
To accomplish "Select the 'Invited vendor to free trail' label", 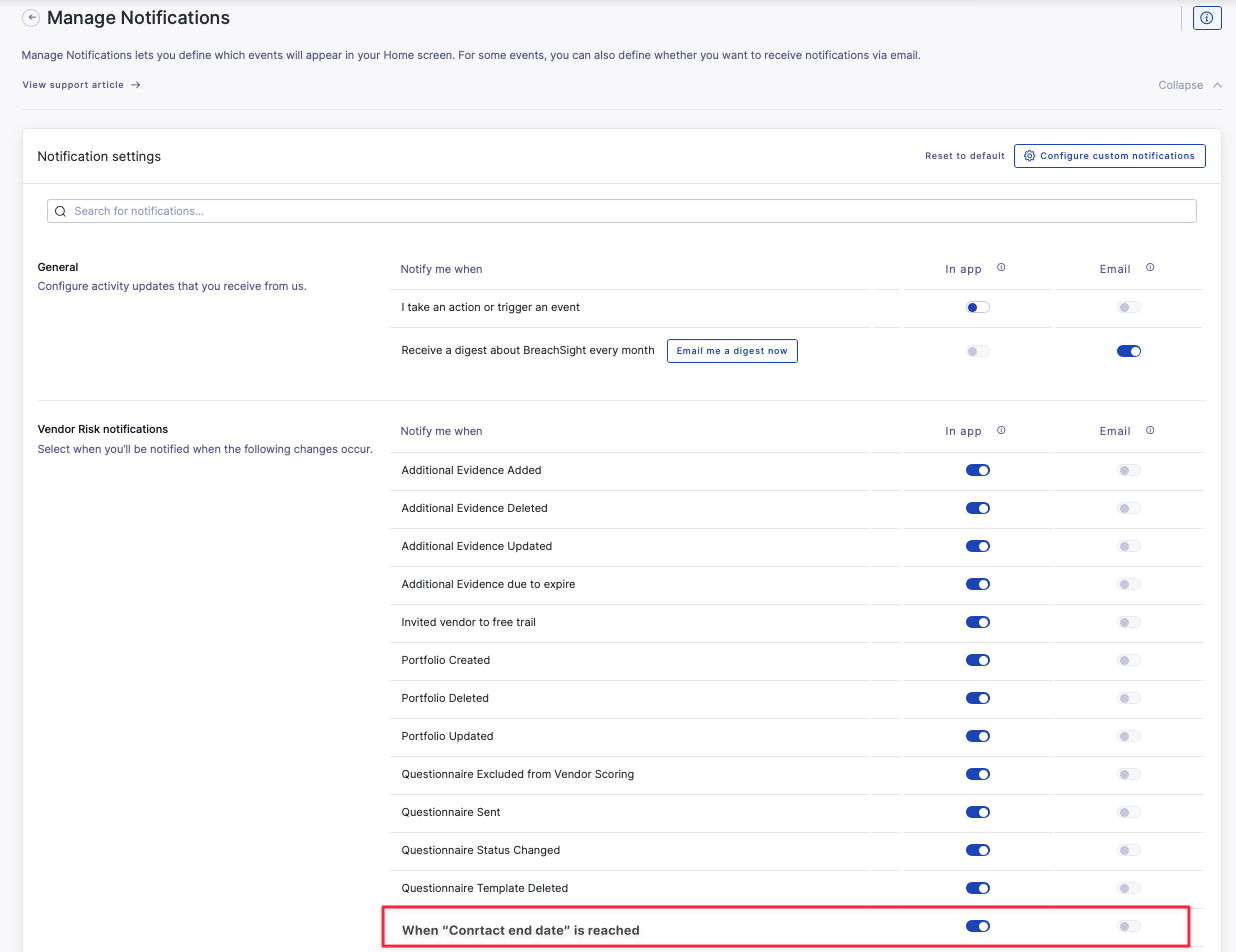I will pyautogui.click(x=469, y=622).
